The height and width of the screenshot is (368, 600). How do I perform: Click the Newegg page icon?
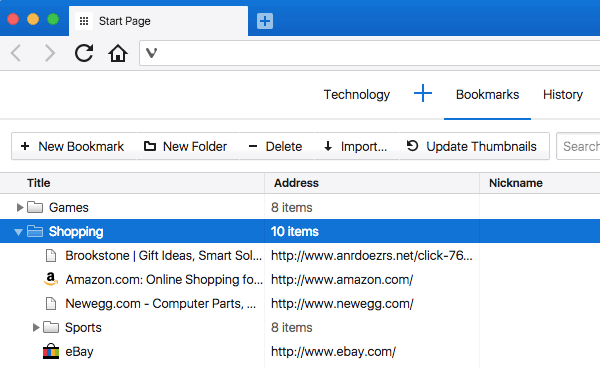51,304
